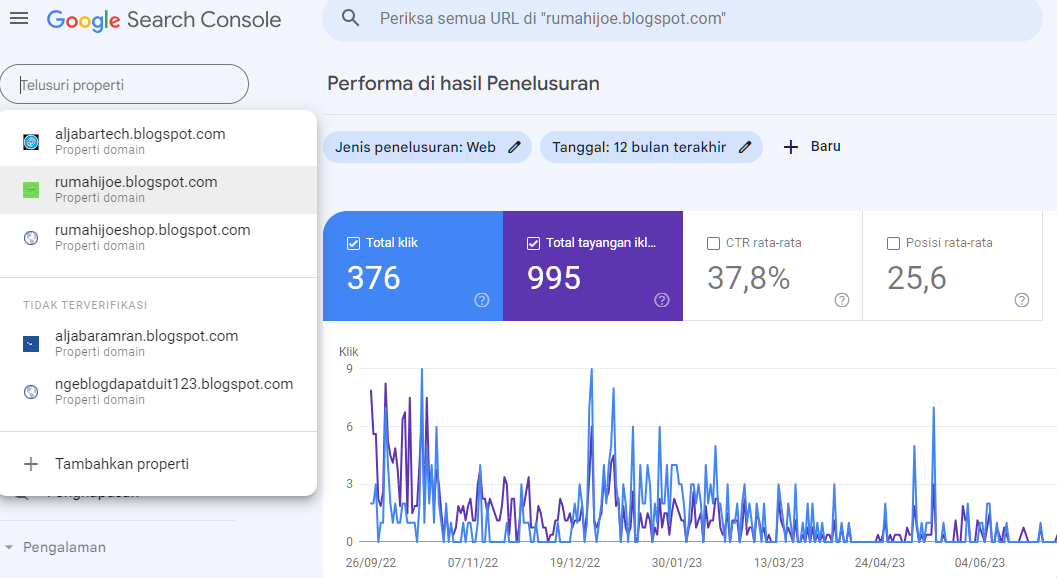
Task: Select rumahijoeshop.blogspot.com property
Action: click(x=158, y=237)
